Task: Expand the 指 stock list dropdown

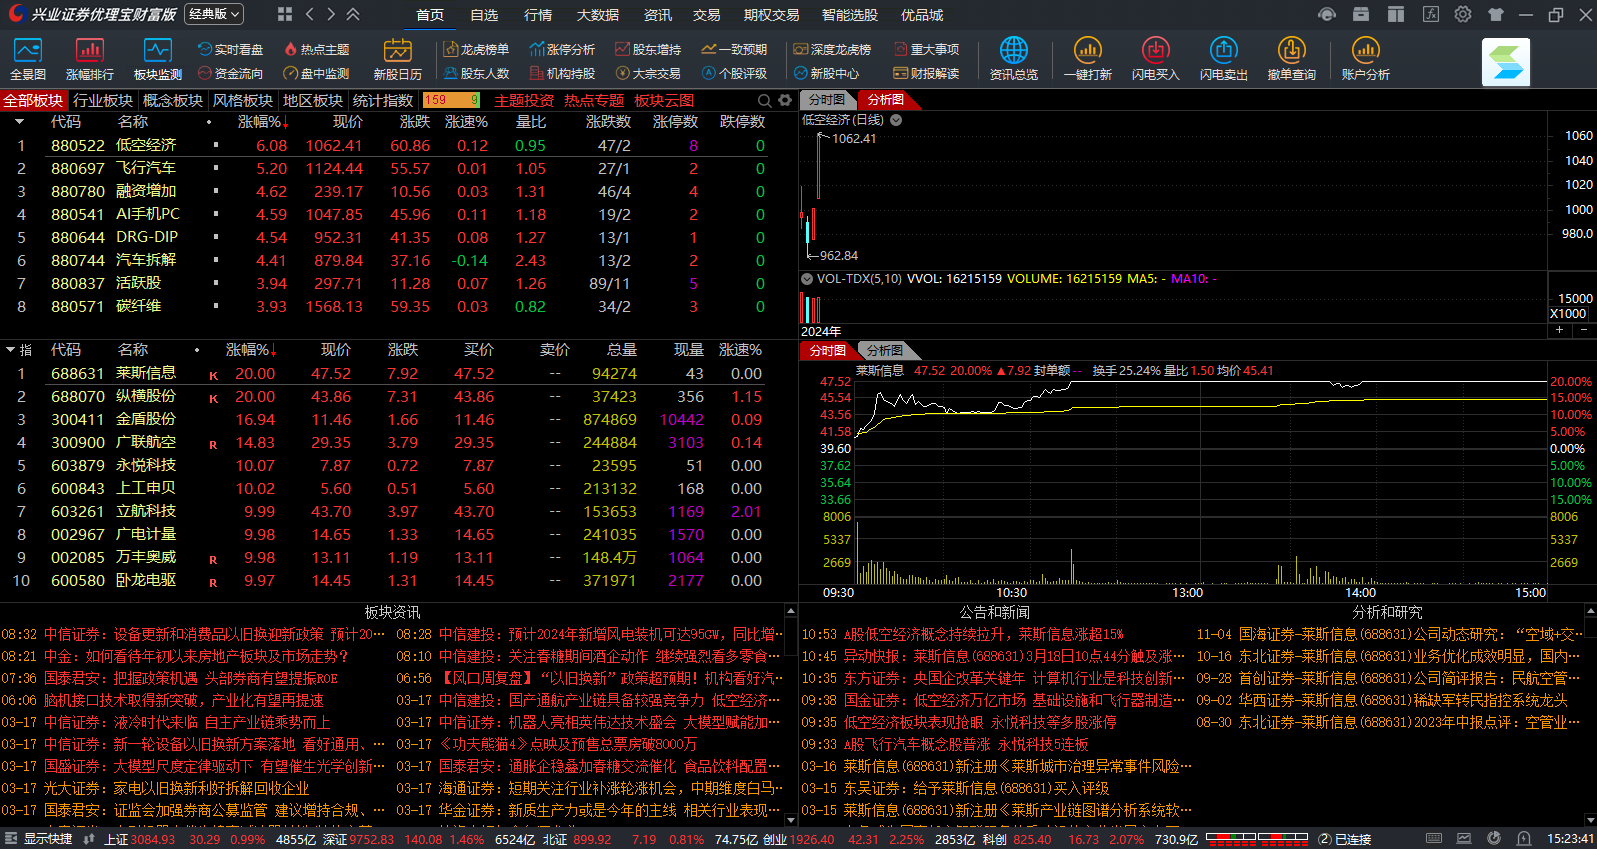Action: coord(18,350)
